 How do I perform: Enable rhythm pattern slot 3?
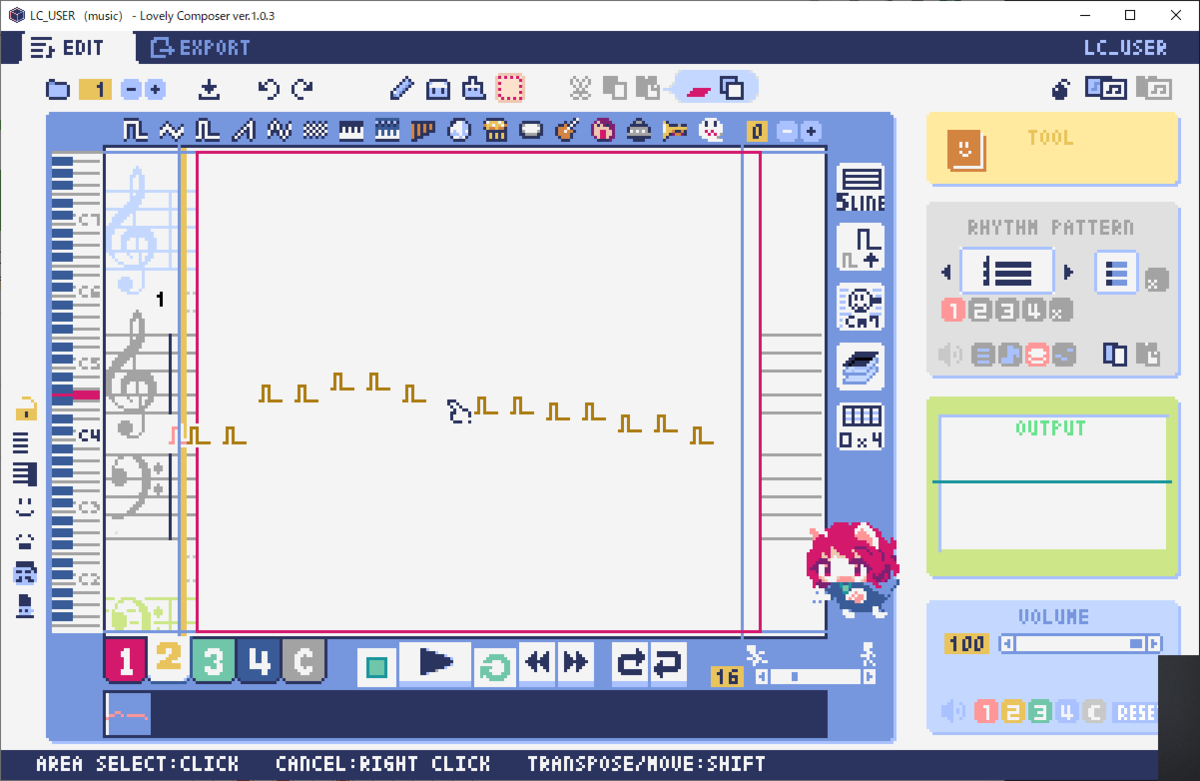click(1007, 311)
